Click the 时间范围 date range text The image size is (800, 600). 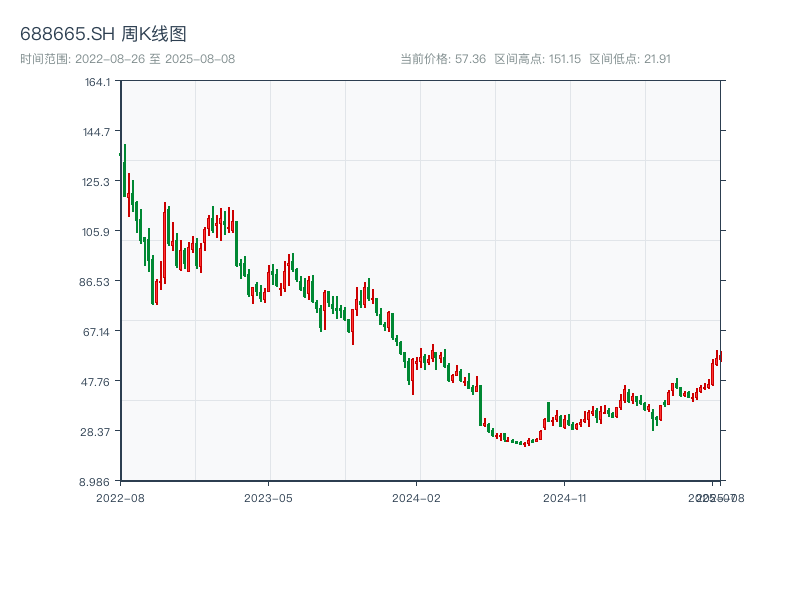pyautogui.click(x=127, y=59)
